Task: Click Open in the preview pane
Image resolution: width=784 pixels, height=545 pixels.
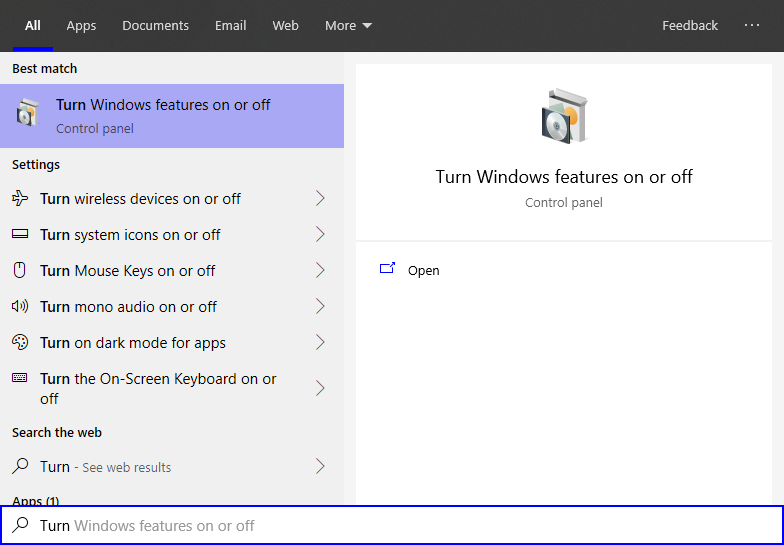Action: click(x=423, y=270)
